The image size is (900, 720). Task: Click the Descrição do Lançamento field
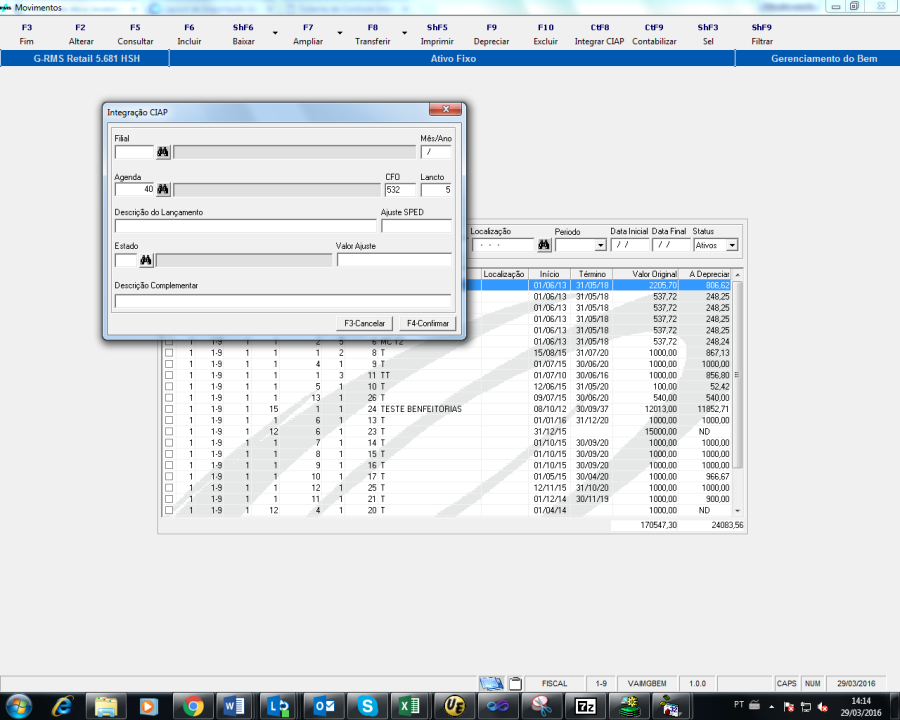pyautogui.click(x=246, y=226)
